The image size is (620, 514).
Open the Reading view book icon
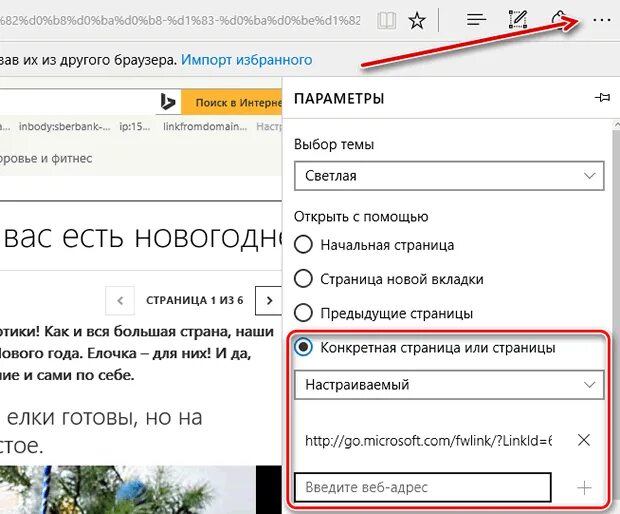pyautogui.click(x=386, y=20)
